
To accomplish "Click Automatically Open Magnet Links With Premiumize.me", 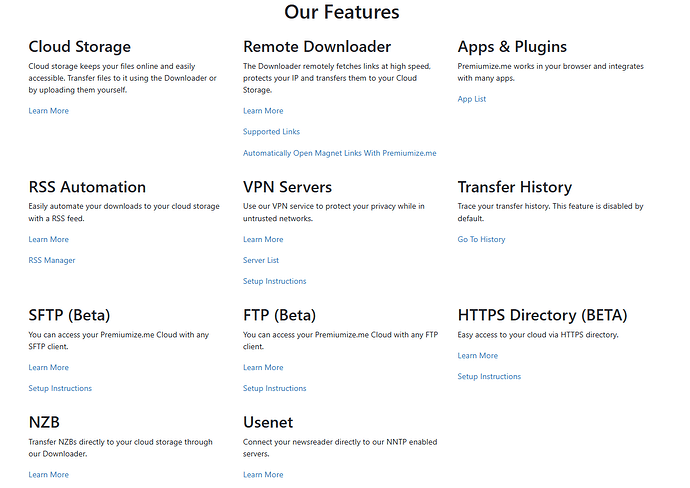I will click(340, 153).
